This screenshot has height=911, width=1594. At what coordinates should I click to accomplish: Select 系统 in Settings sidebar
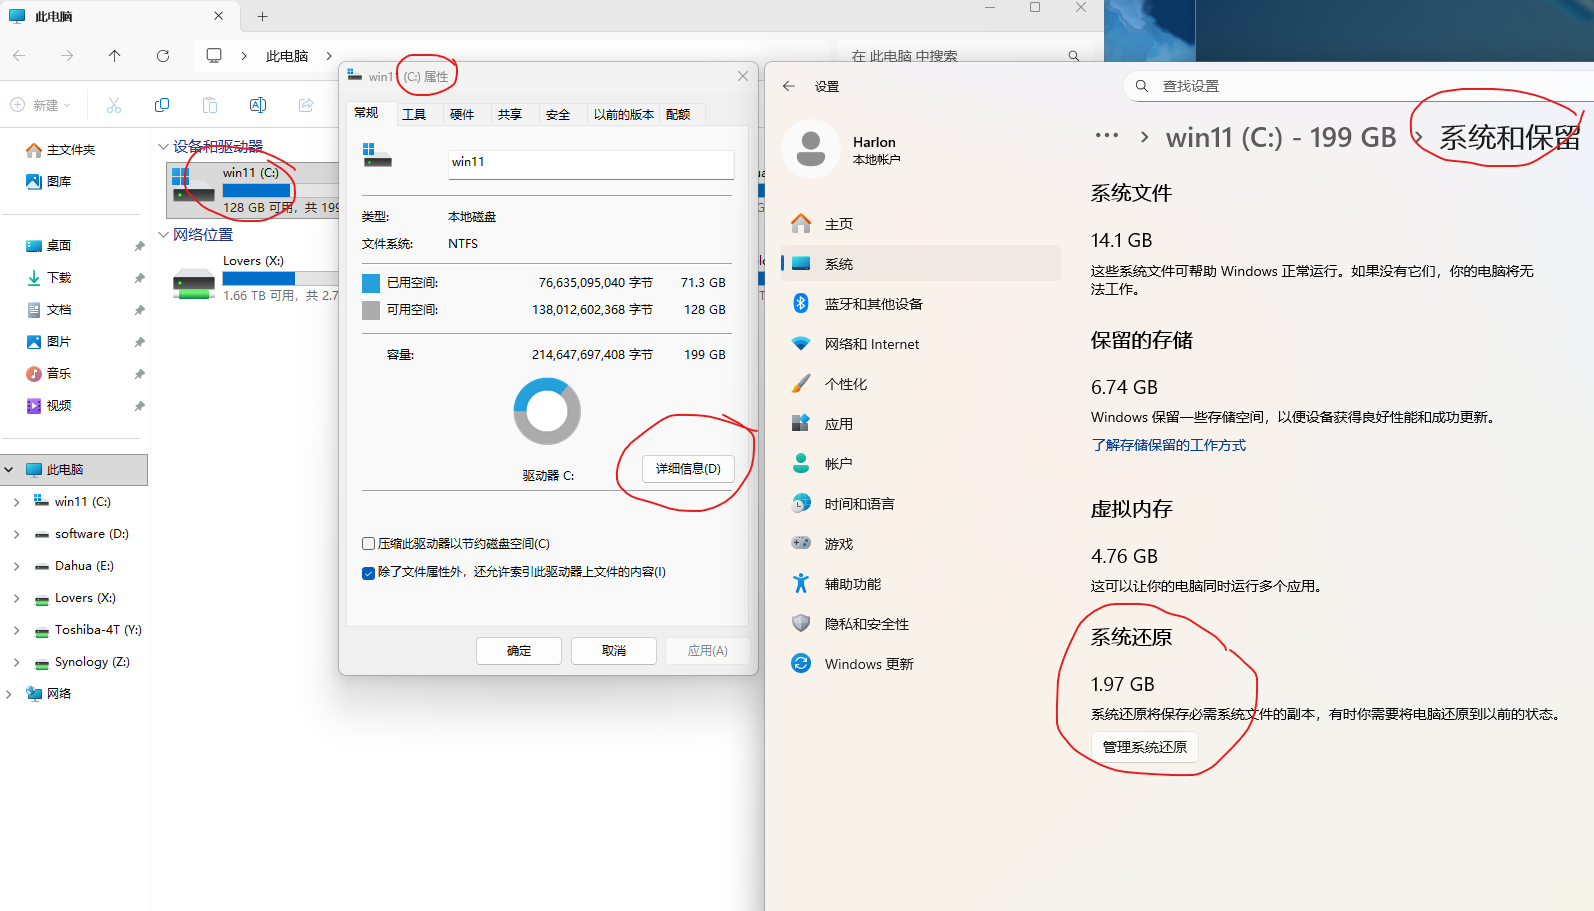click(921, 264)
